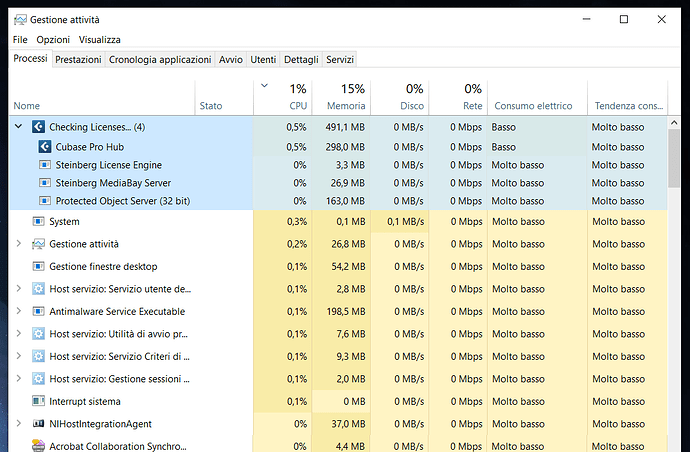Click the Checking Licenses group icon
Viewport: 690px width, 452px height.
pos(38,127)
